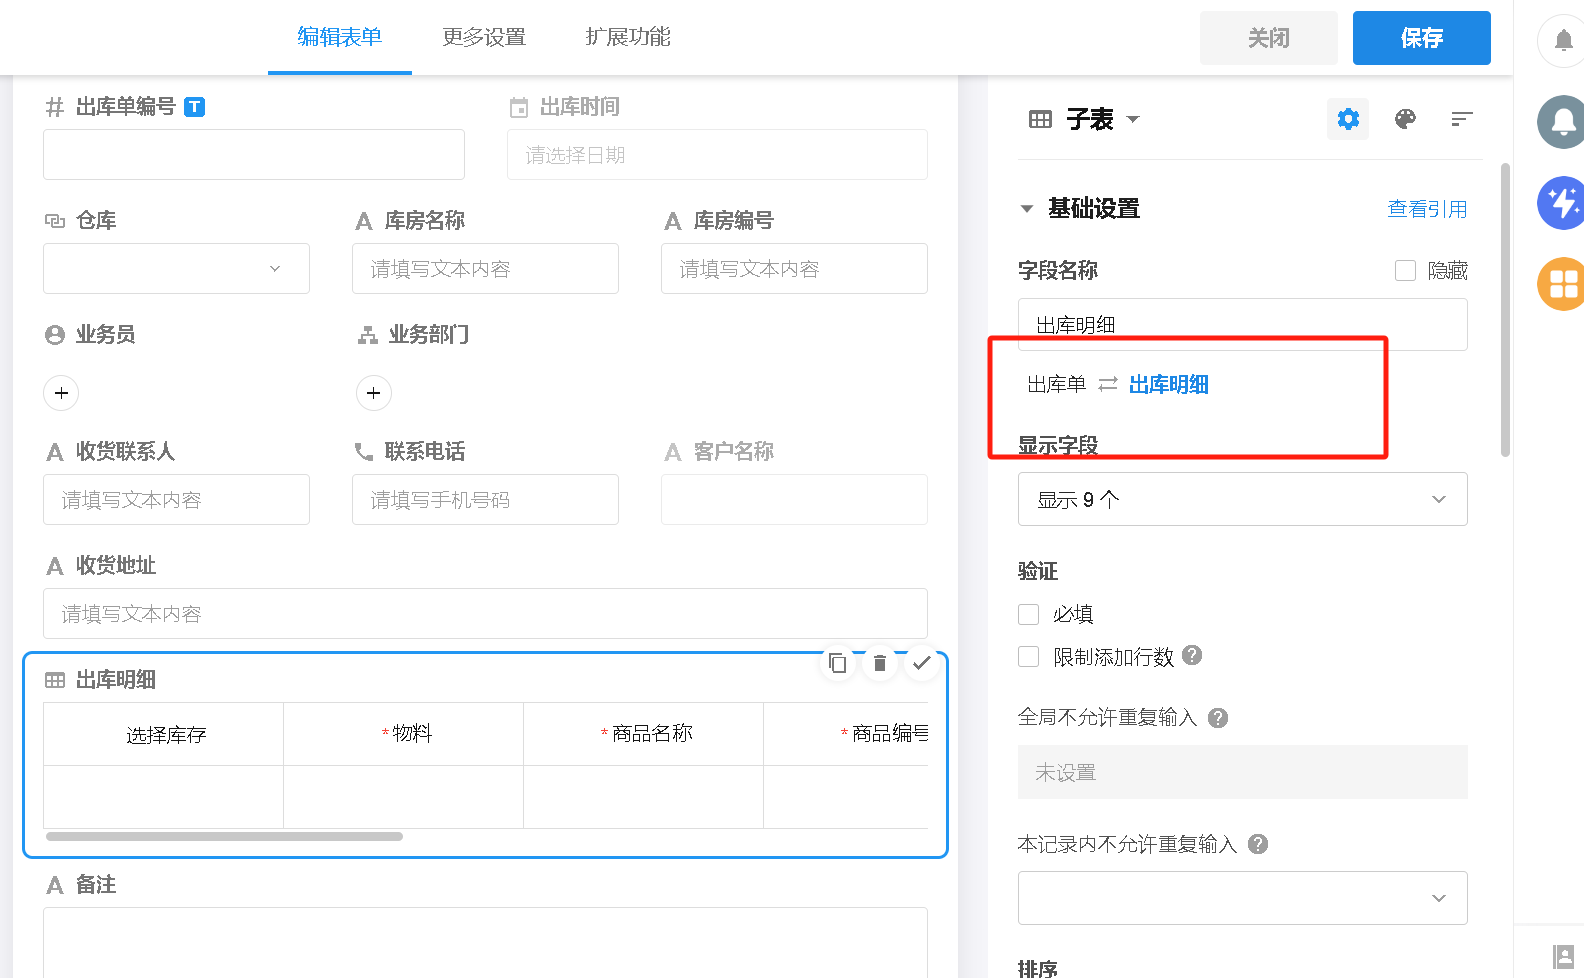This screenshot has width=1584, height=978.
Task: Enable the 必填 checkbox
Action: click(1028, 614)
